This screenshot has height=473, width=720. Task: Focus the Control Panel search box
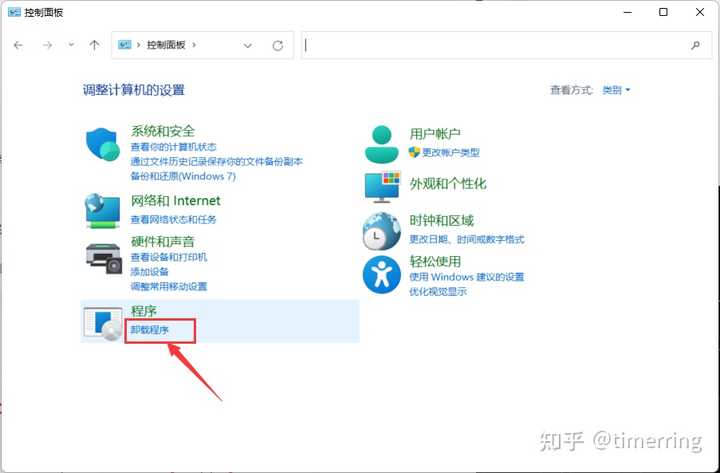click(506, 45)
